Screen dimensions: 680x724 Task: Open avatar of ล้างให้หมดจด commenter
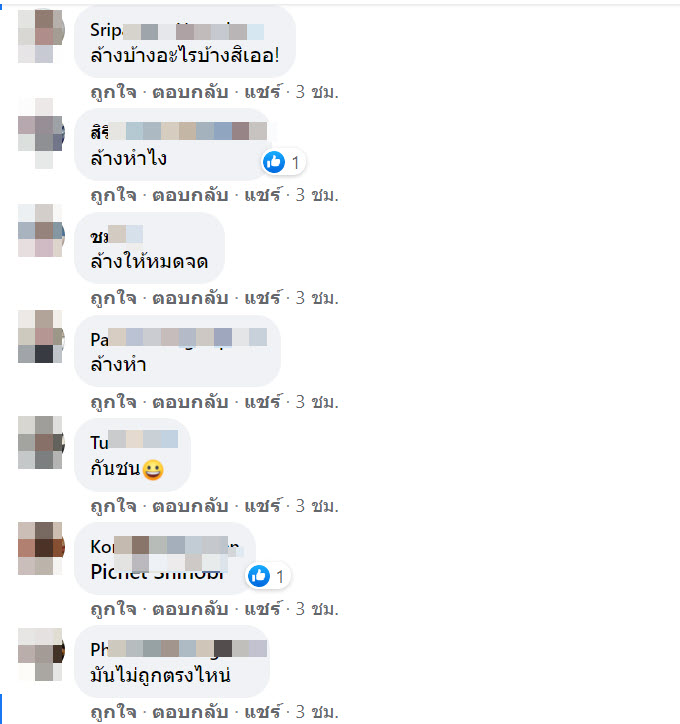[x=41, y=230]
